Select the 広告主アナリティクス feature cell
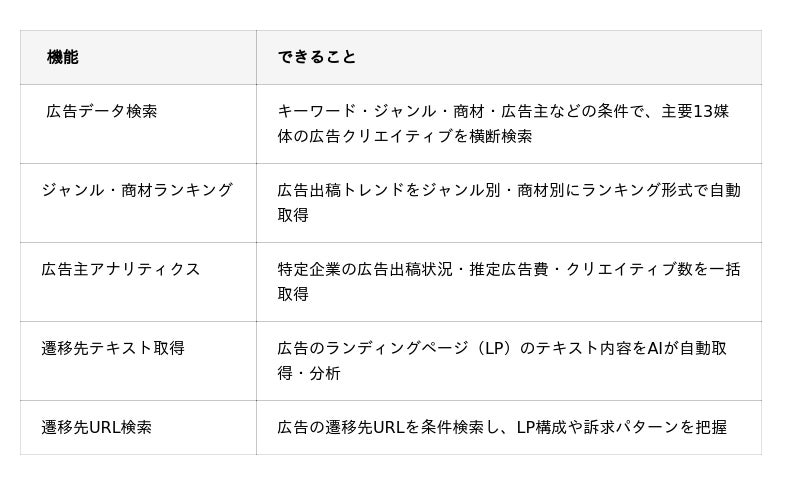800x485 pixels. click(x=120, y=269)
